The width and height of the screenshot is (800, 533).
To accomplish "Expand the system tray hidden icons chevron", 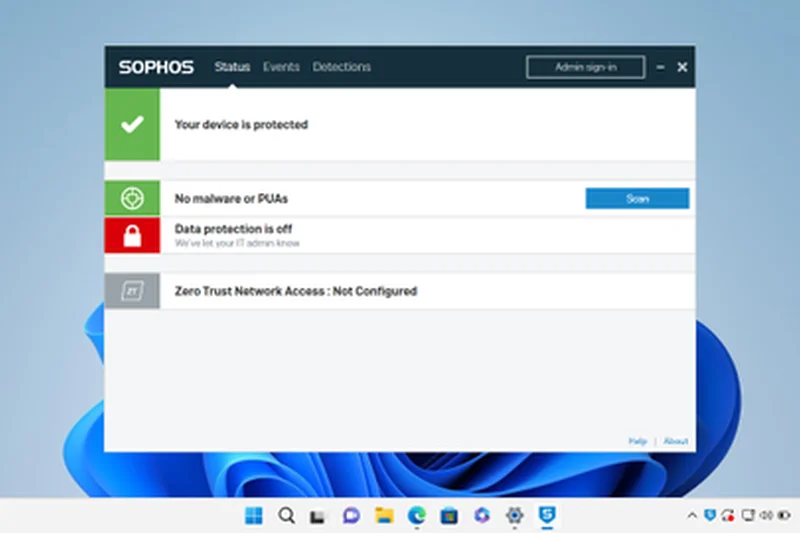I will (x=691, y=515).
